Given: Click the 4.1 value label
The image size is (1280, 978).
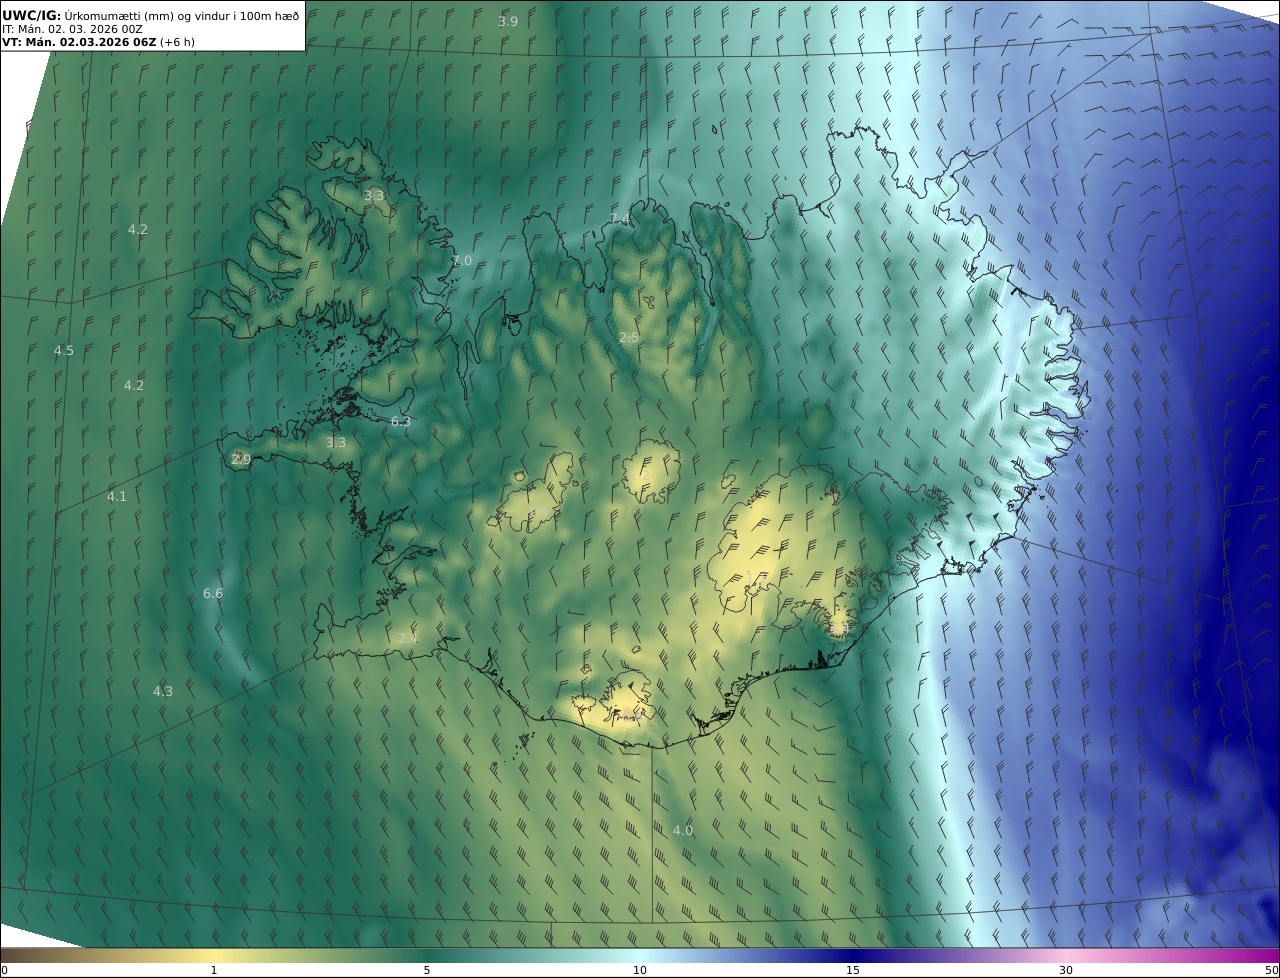Looking at the screenshot, I should 117,496.
